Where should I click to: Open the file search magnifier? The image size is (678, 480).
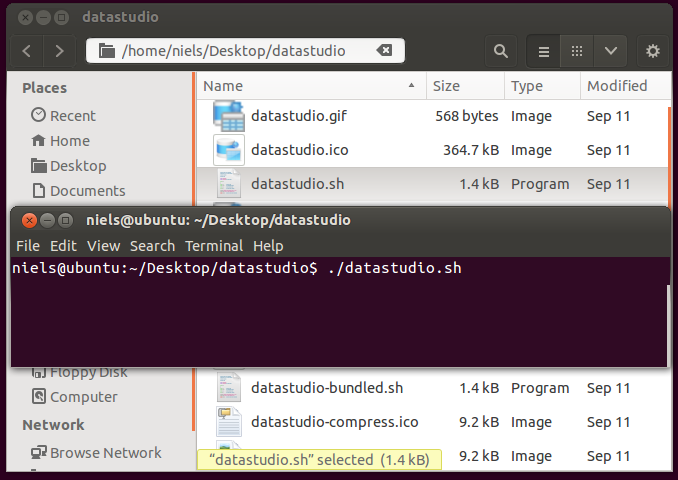click(x=501, y=51)
